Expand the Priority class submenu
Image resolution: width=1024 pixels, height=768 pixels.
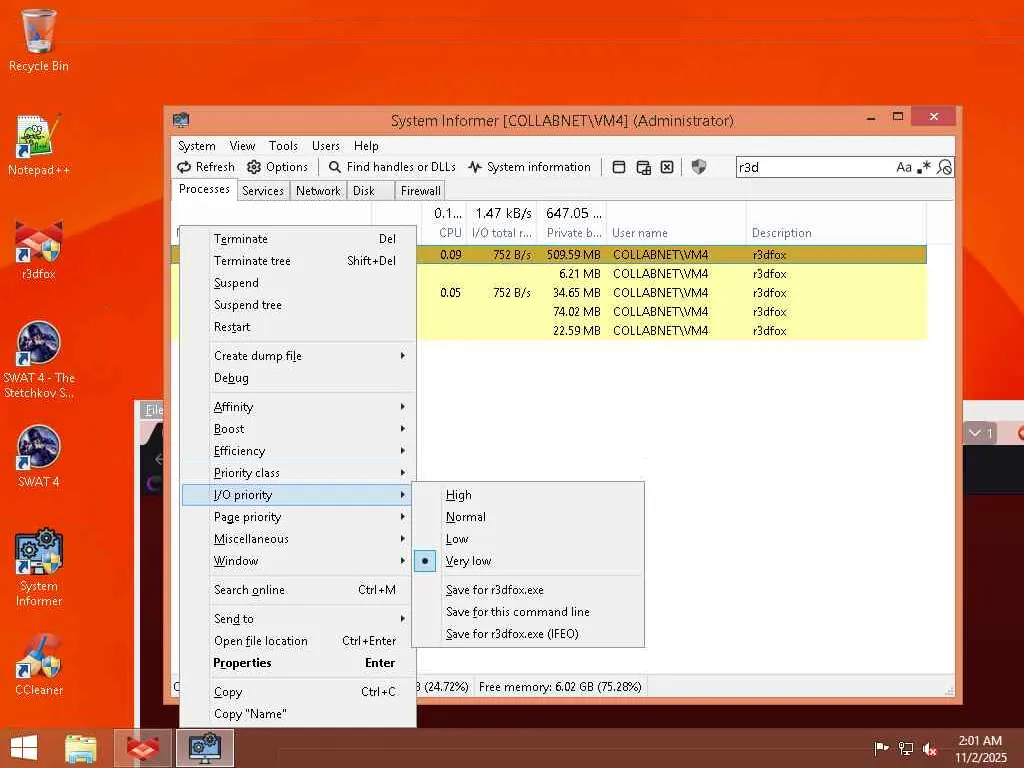click(x=298, y=473)
